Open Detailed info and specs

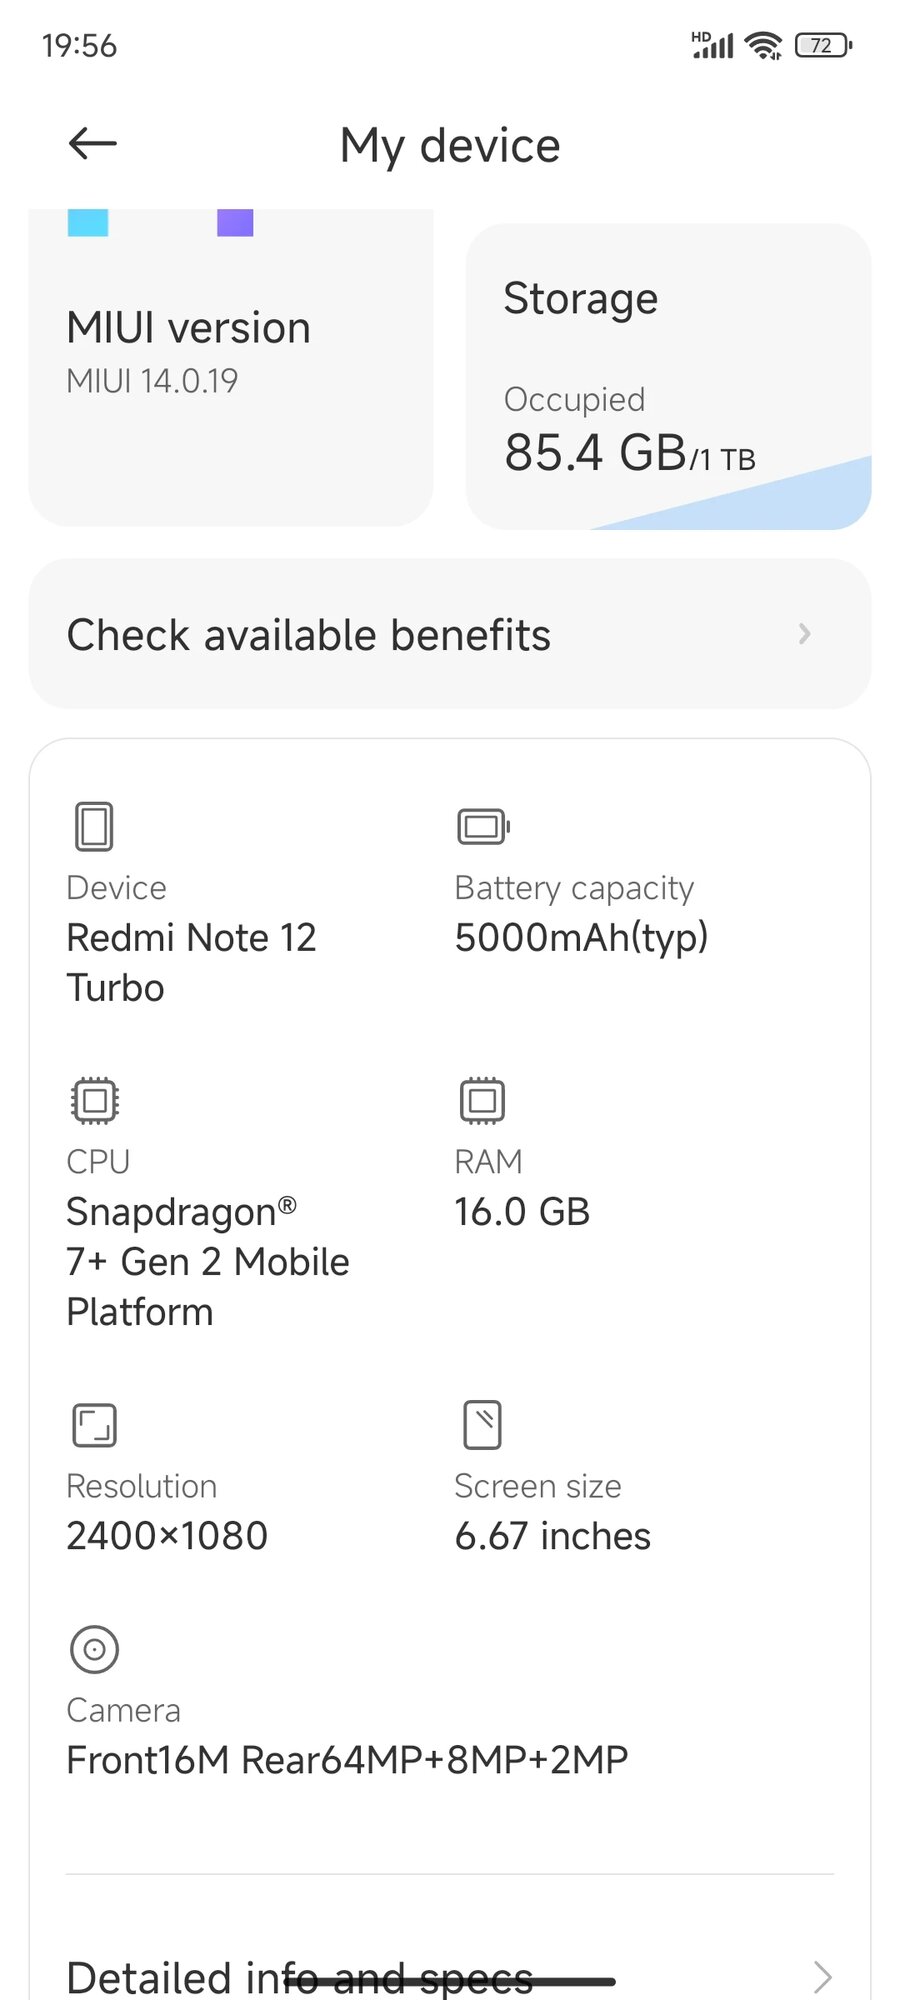pos(300,1977)
